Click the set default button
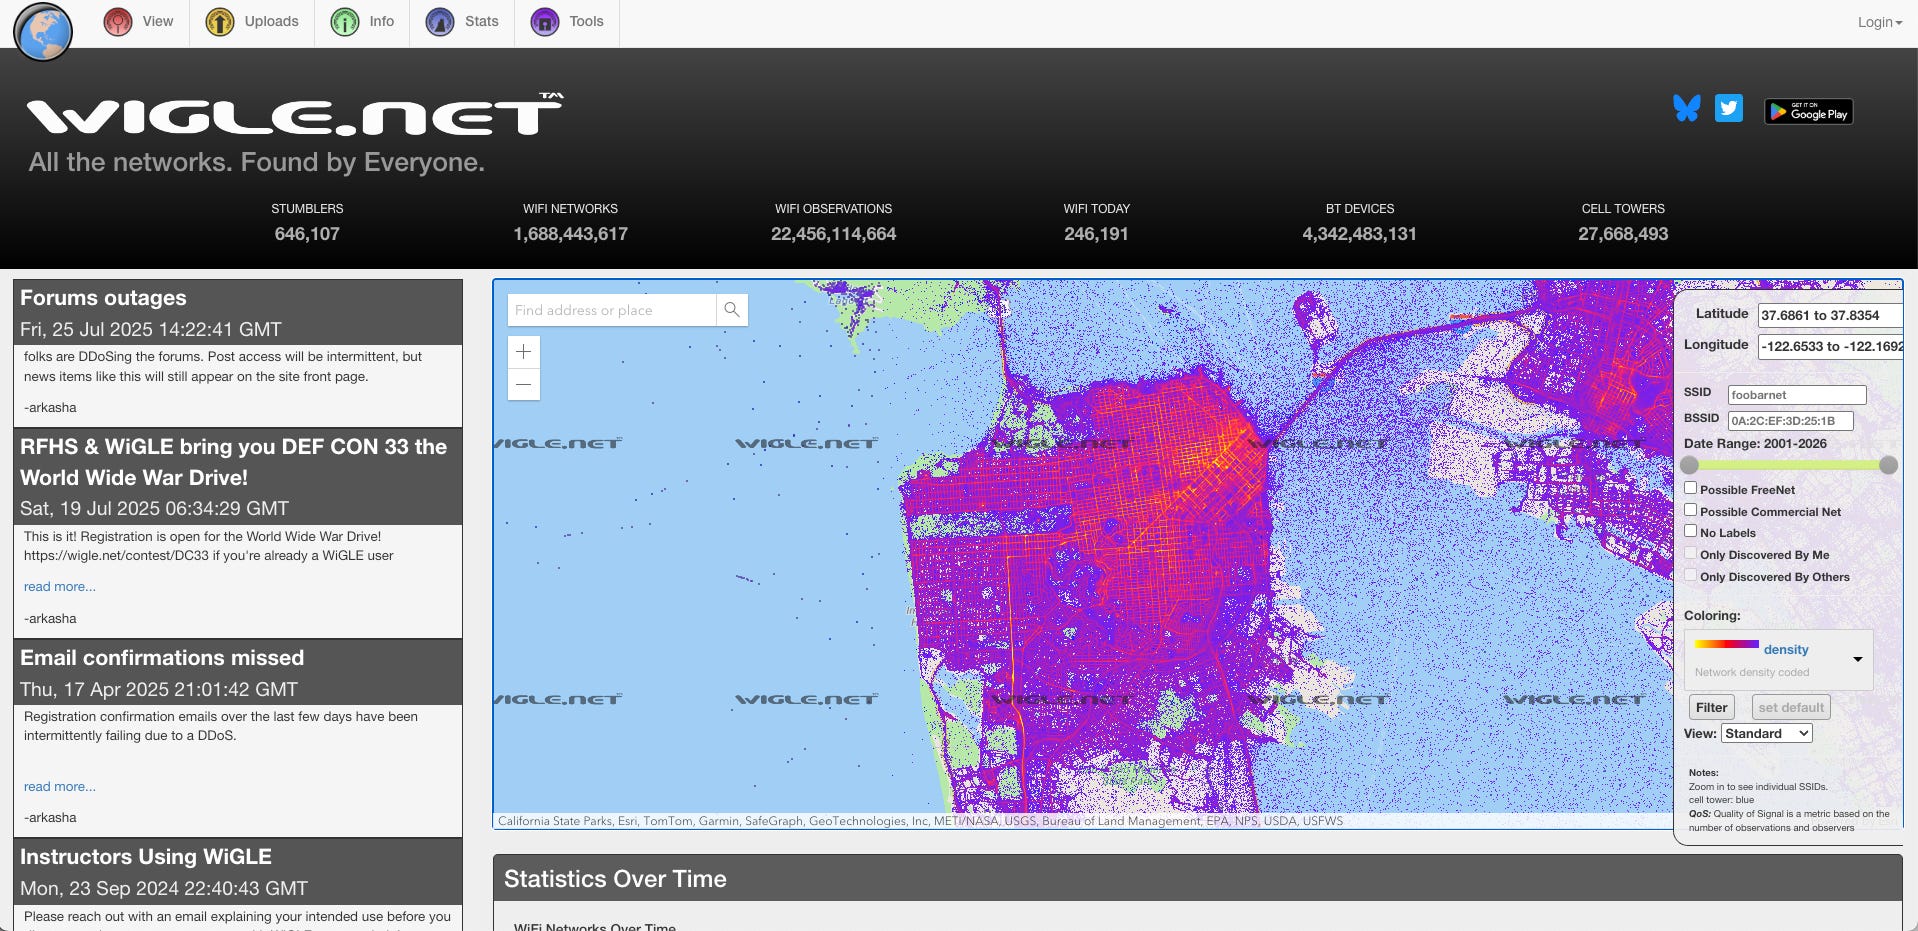Viewport: 1918px width, 931px height. [1791, 707]
